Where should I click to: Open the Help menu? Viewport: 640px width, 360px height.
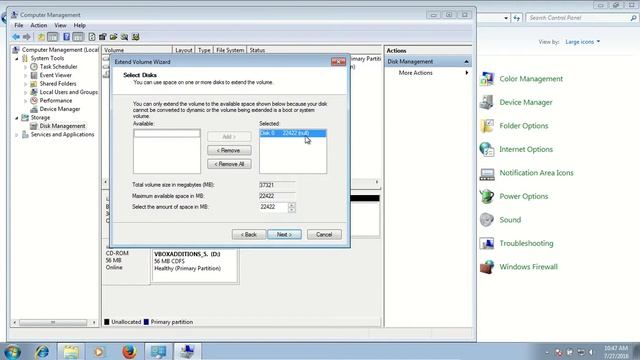pos(80,25)
